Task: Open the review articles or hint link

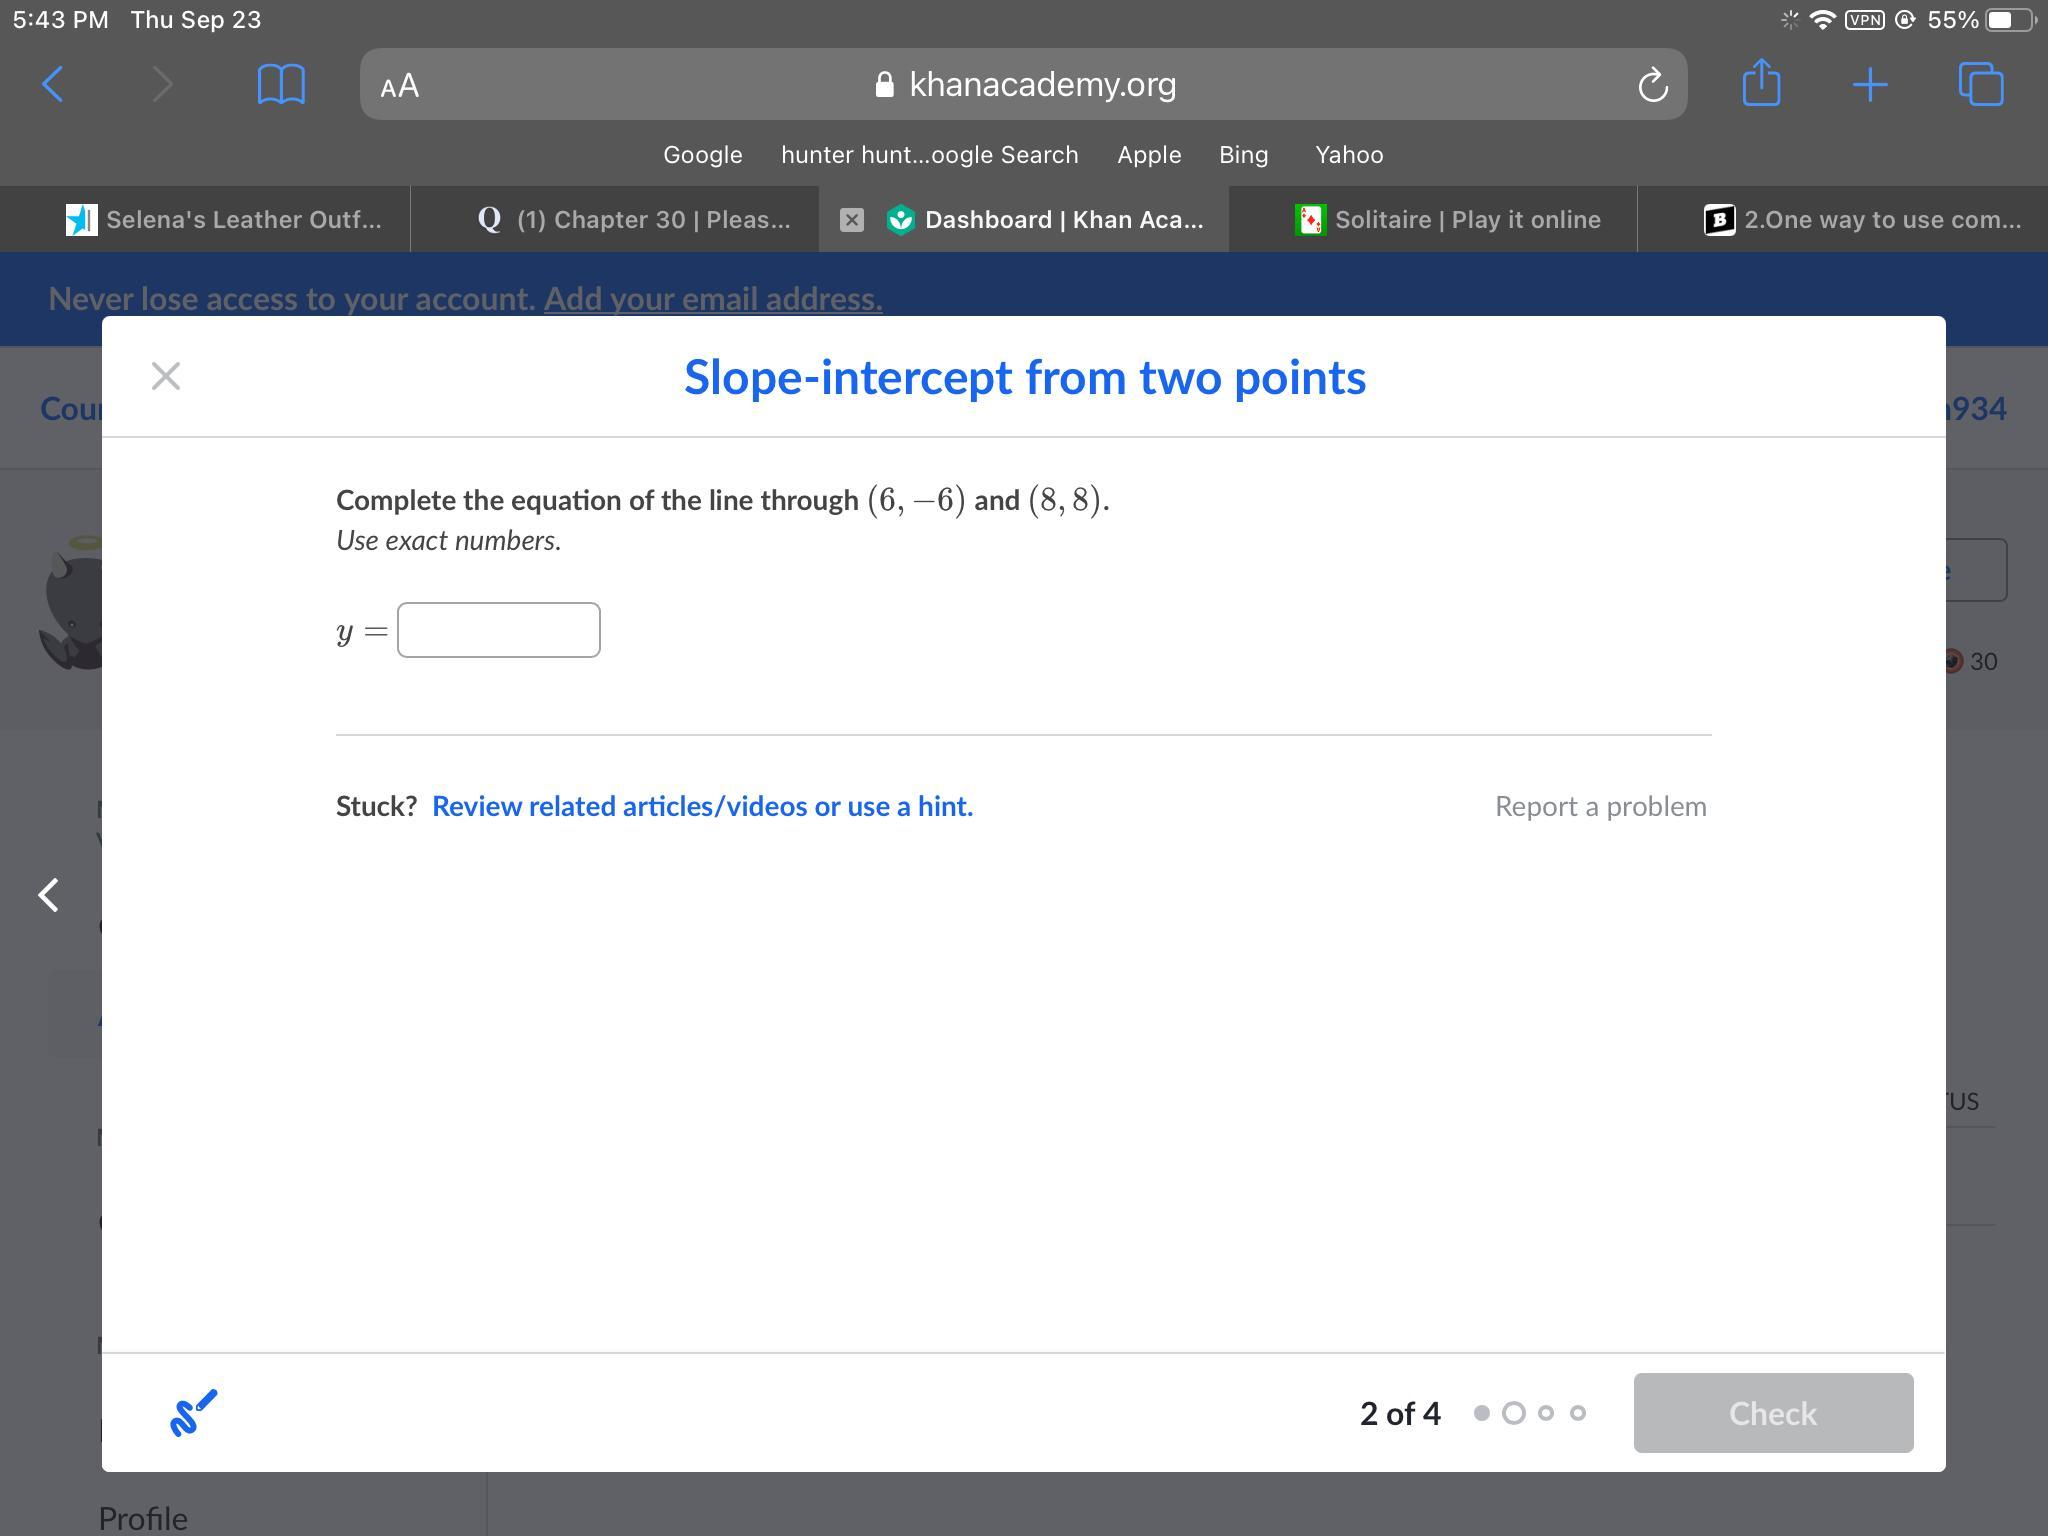Action: [x=702, y=806]
